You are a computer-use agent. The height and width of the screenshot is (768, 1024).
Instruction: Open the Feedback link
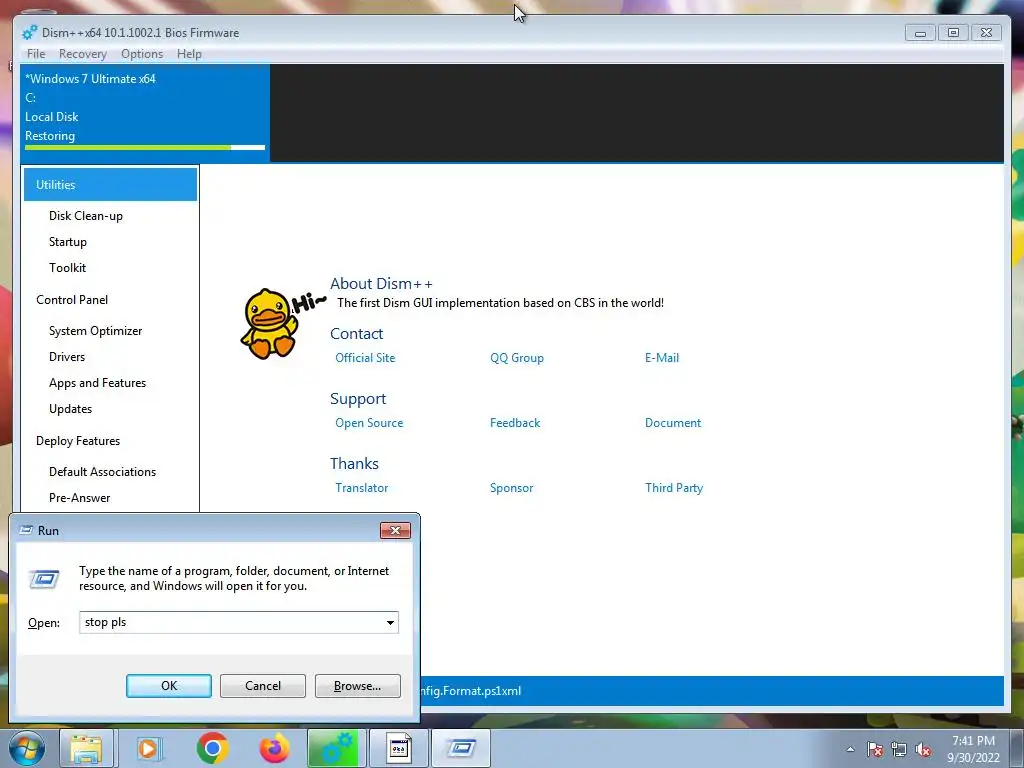click(515, 423)
